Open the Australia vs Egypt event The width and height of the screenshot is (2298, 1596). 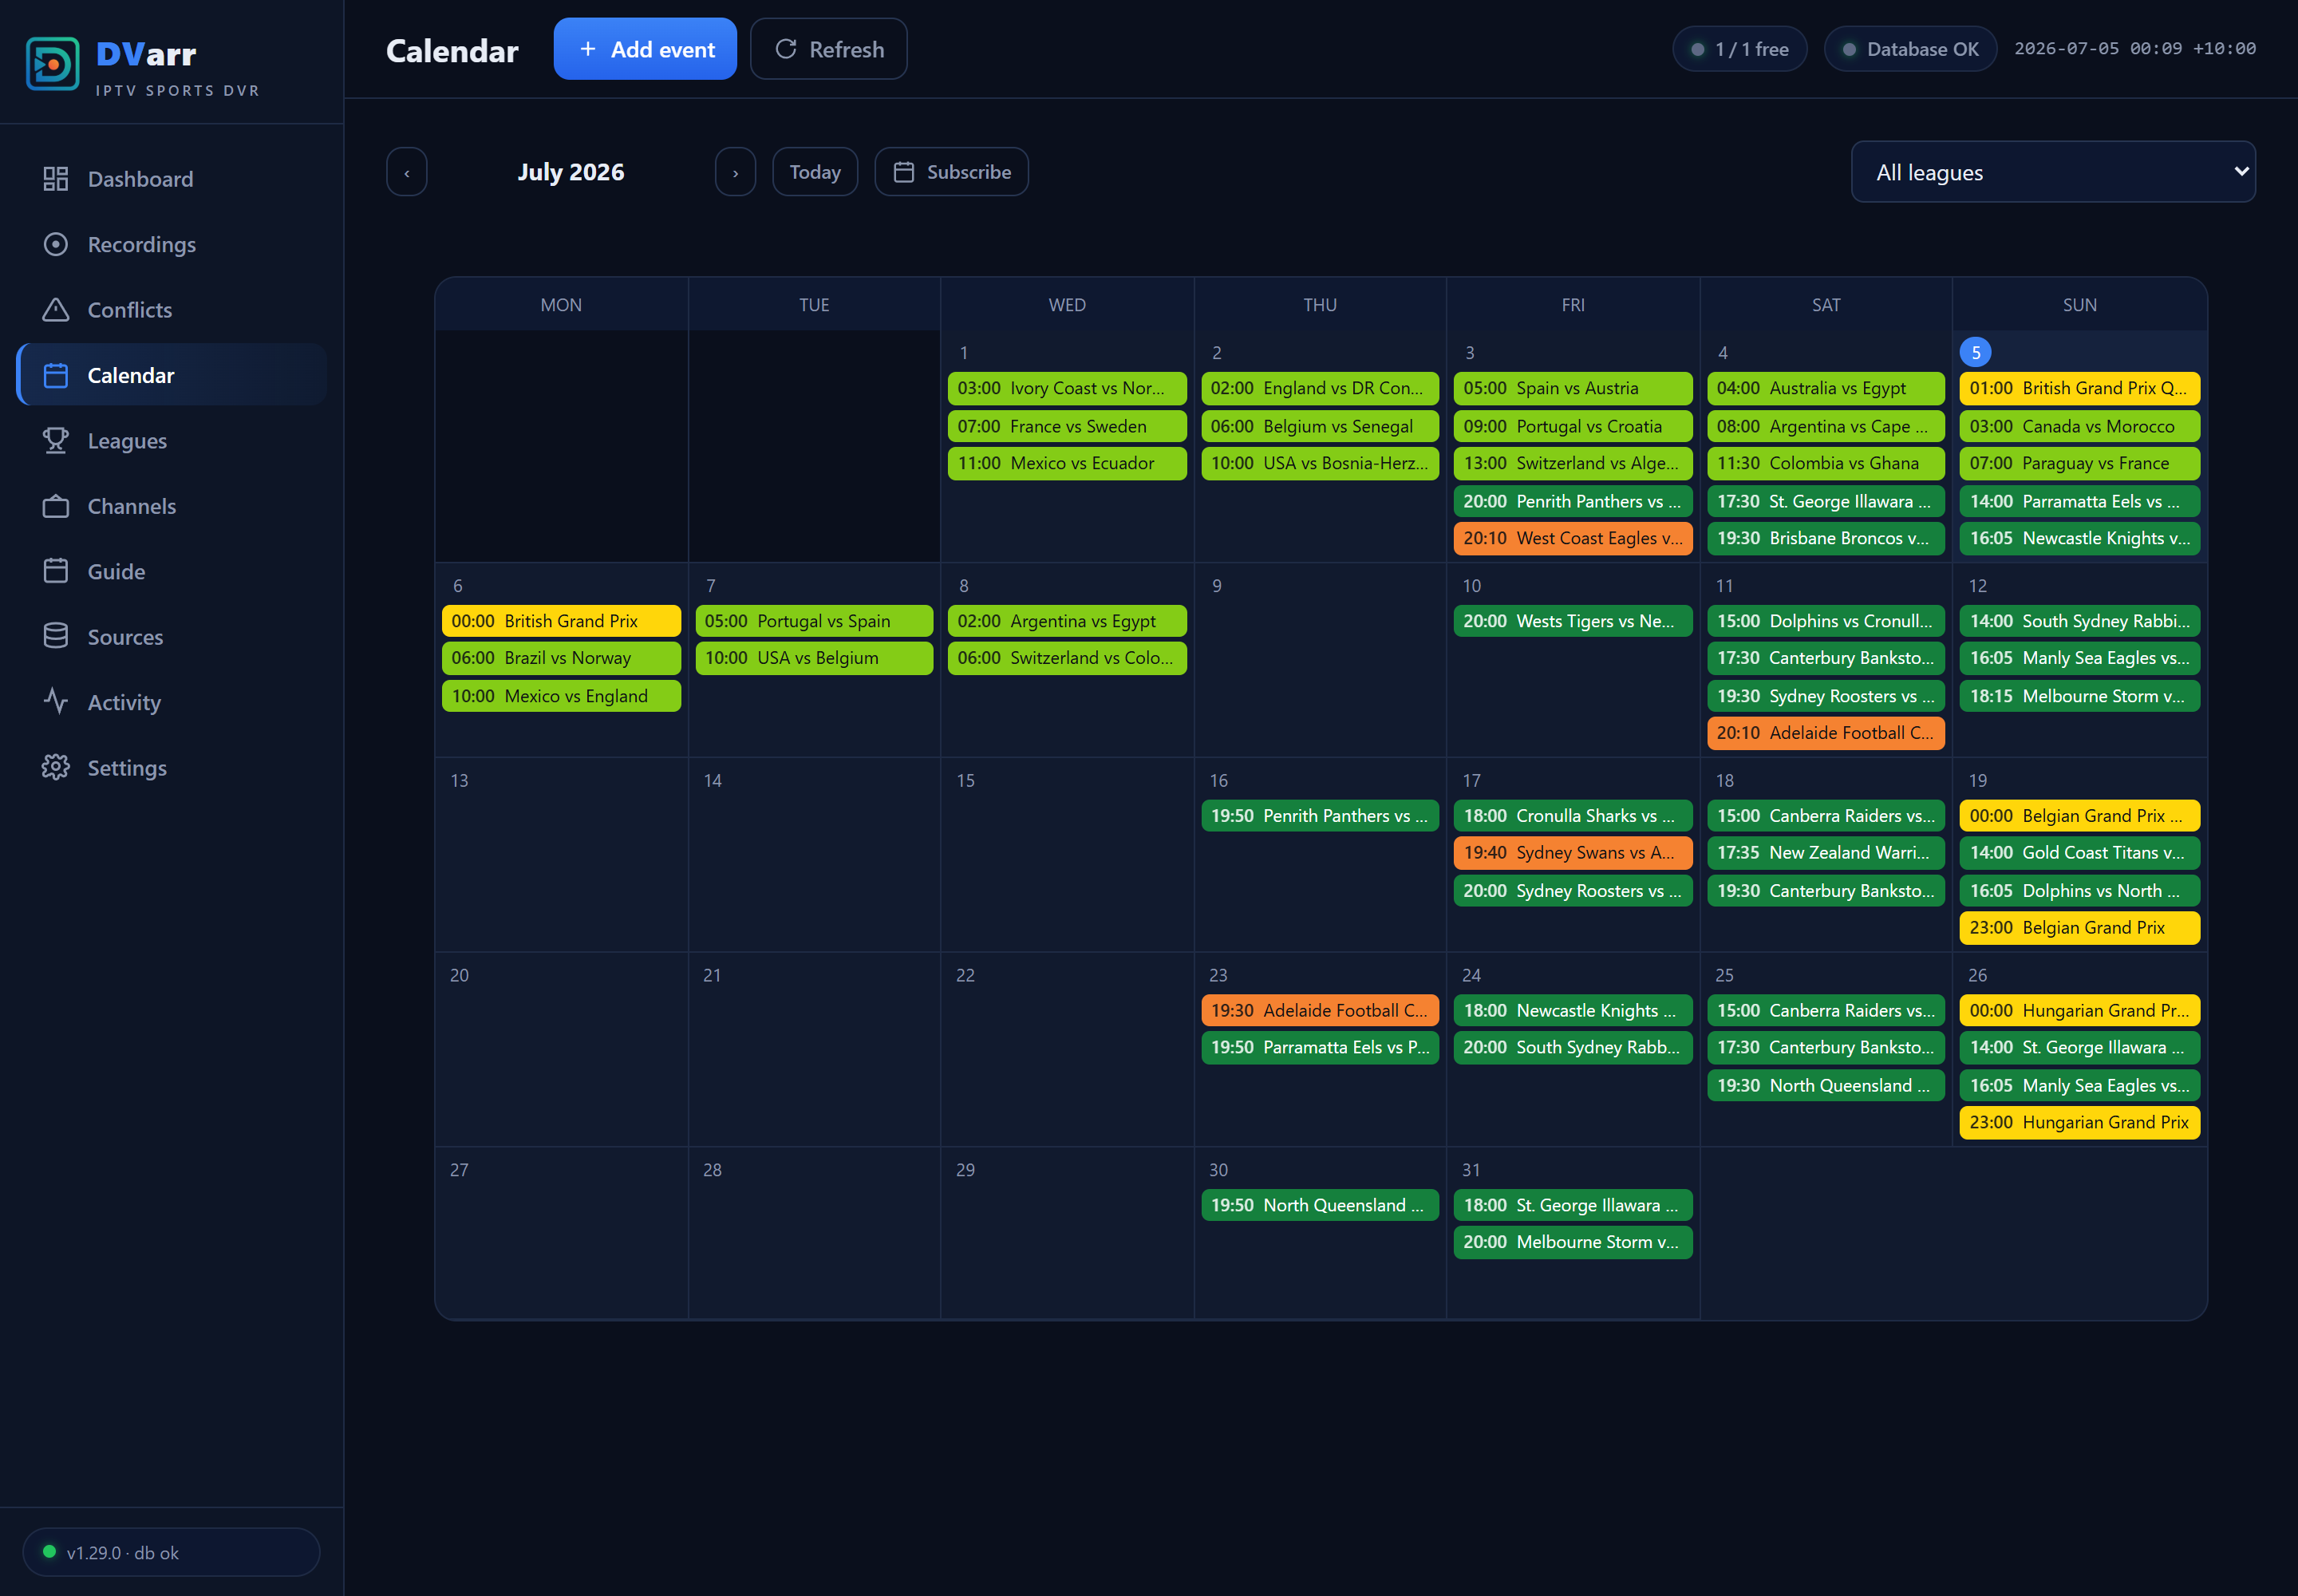[x=1825, y=388]
